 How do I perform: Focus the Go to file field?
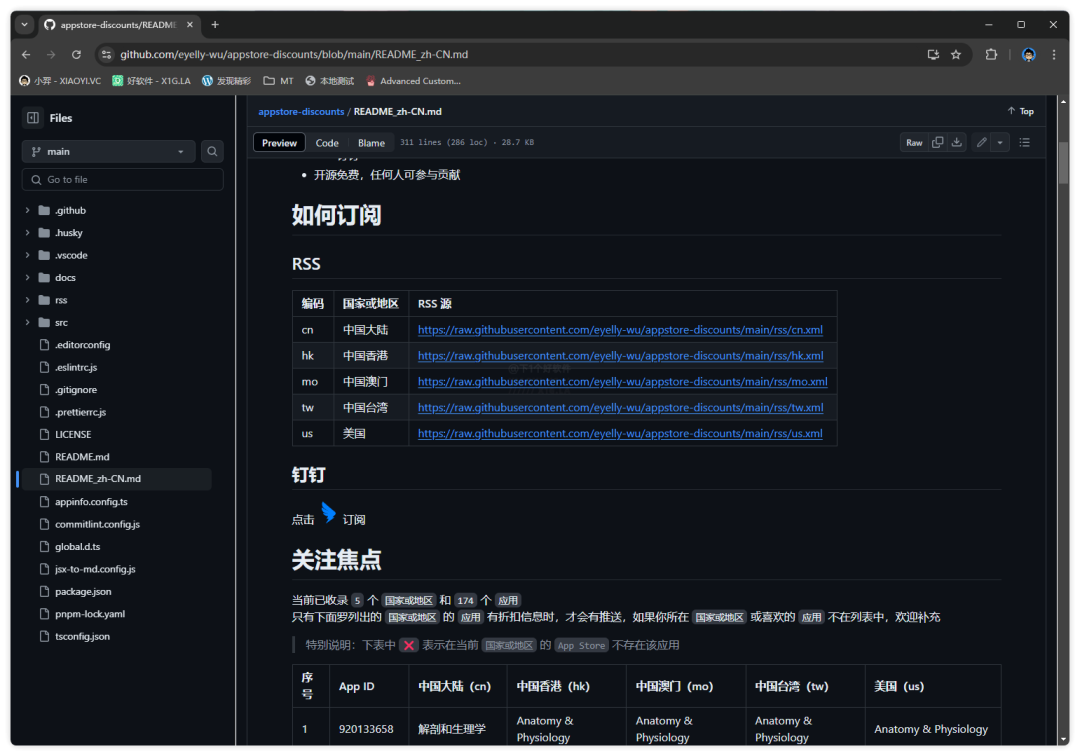[x=123, y=180]
